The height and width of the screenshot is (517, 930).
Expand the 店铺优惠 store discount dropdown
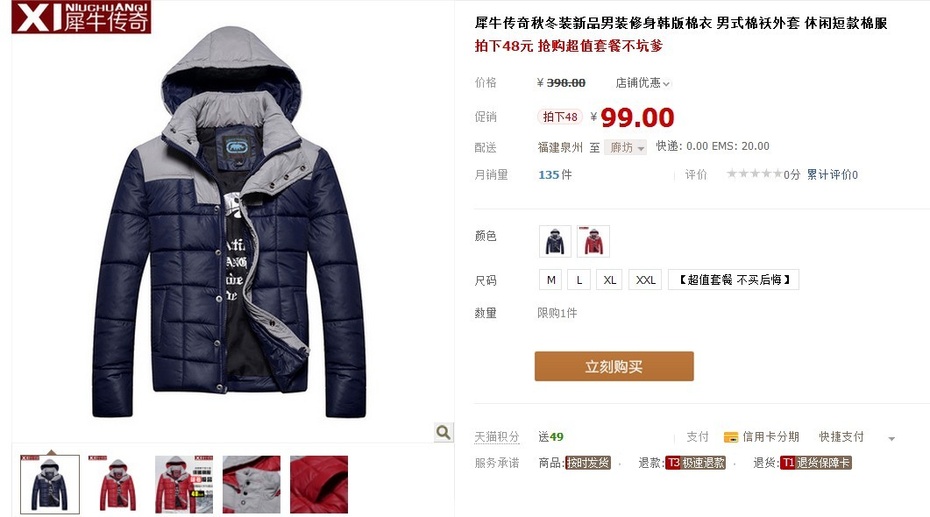642,83
